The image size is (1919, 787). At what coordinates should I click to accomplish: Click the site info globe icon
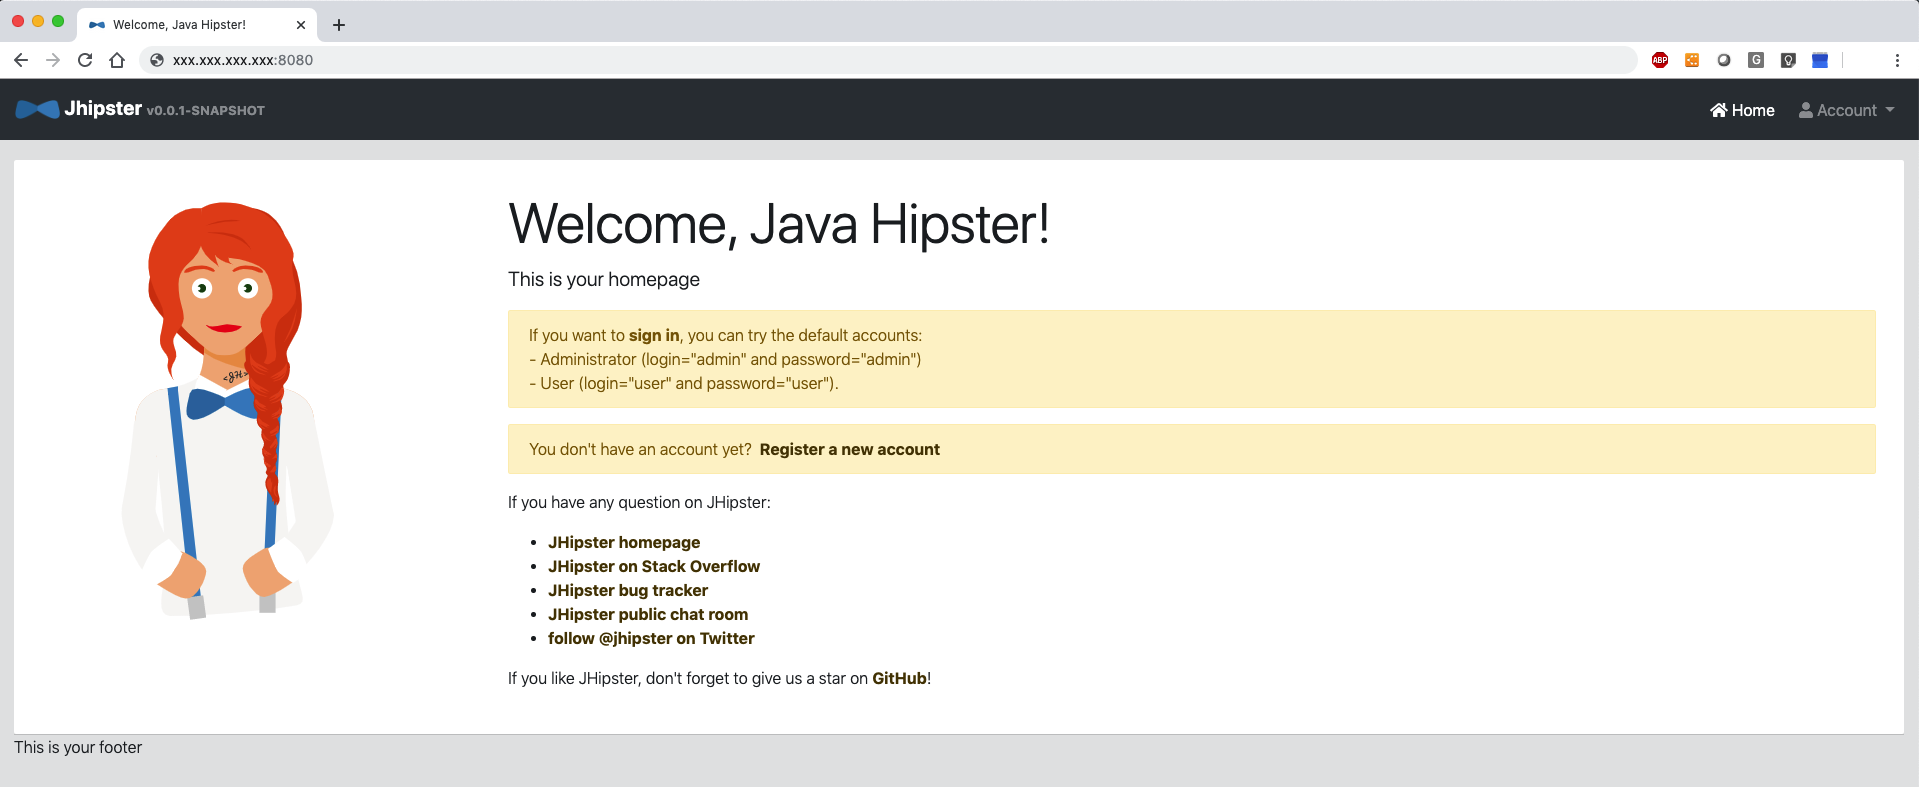(156, 60)
